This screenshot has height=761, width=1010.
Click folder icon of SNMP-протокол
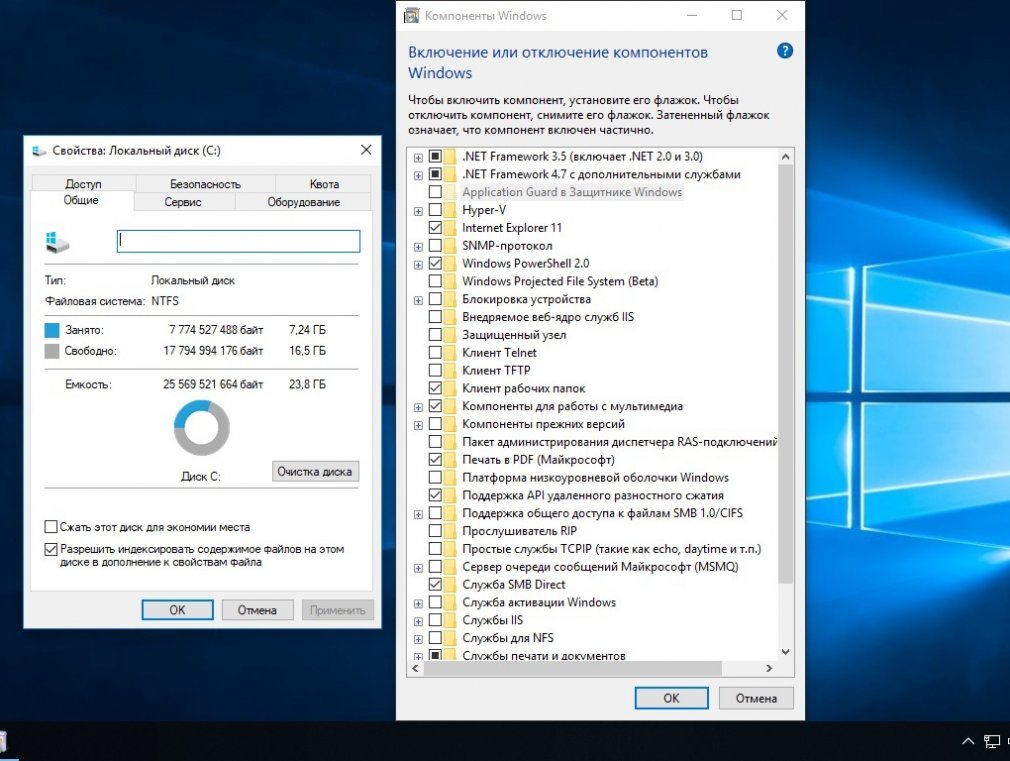pyautogui.click(x=450, y=246)
